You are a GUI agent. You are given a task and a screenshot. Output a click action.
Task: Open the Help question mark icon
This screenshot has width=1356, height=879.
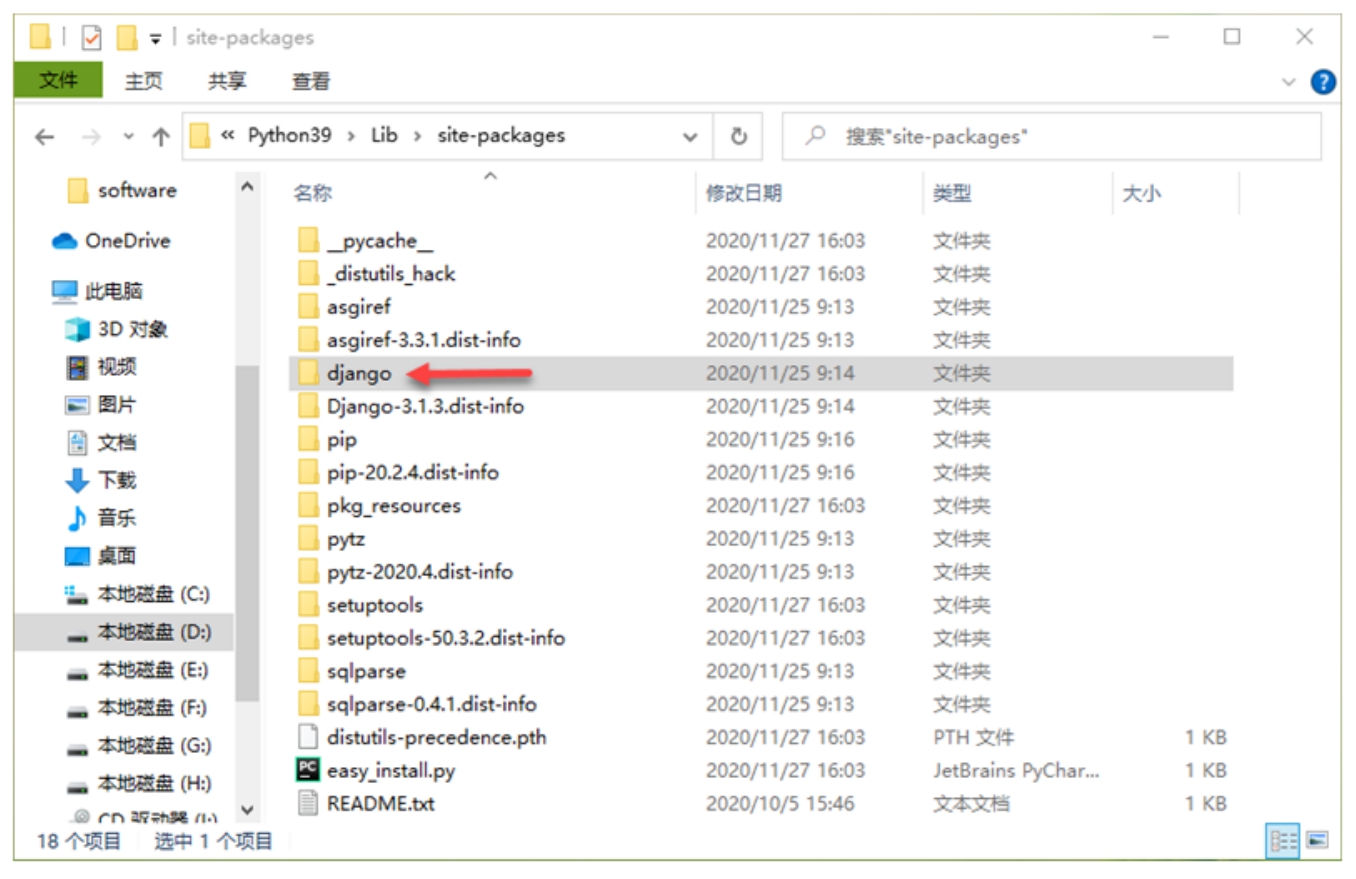pos(1323,82)
